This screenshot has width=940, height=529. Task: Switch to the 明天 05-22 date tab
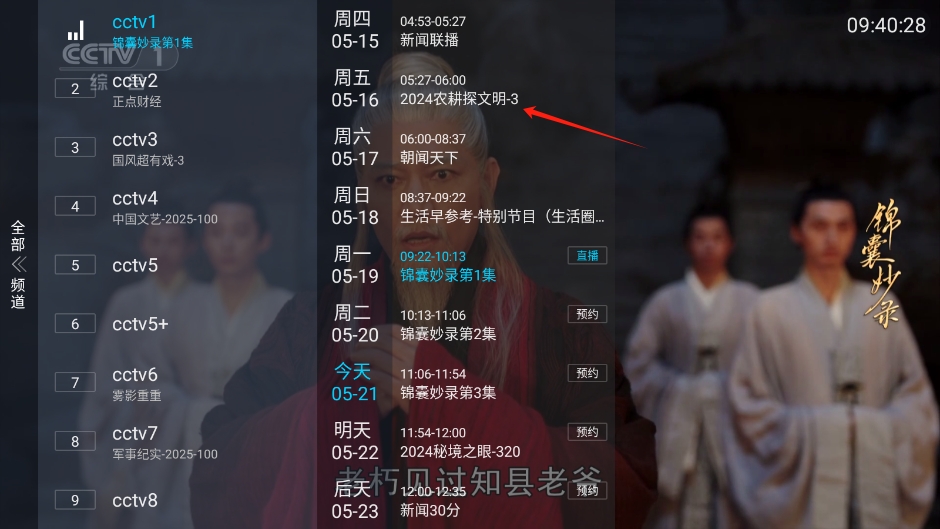click(x=355, y=441)
